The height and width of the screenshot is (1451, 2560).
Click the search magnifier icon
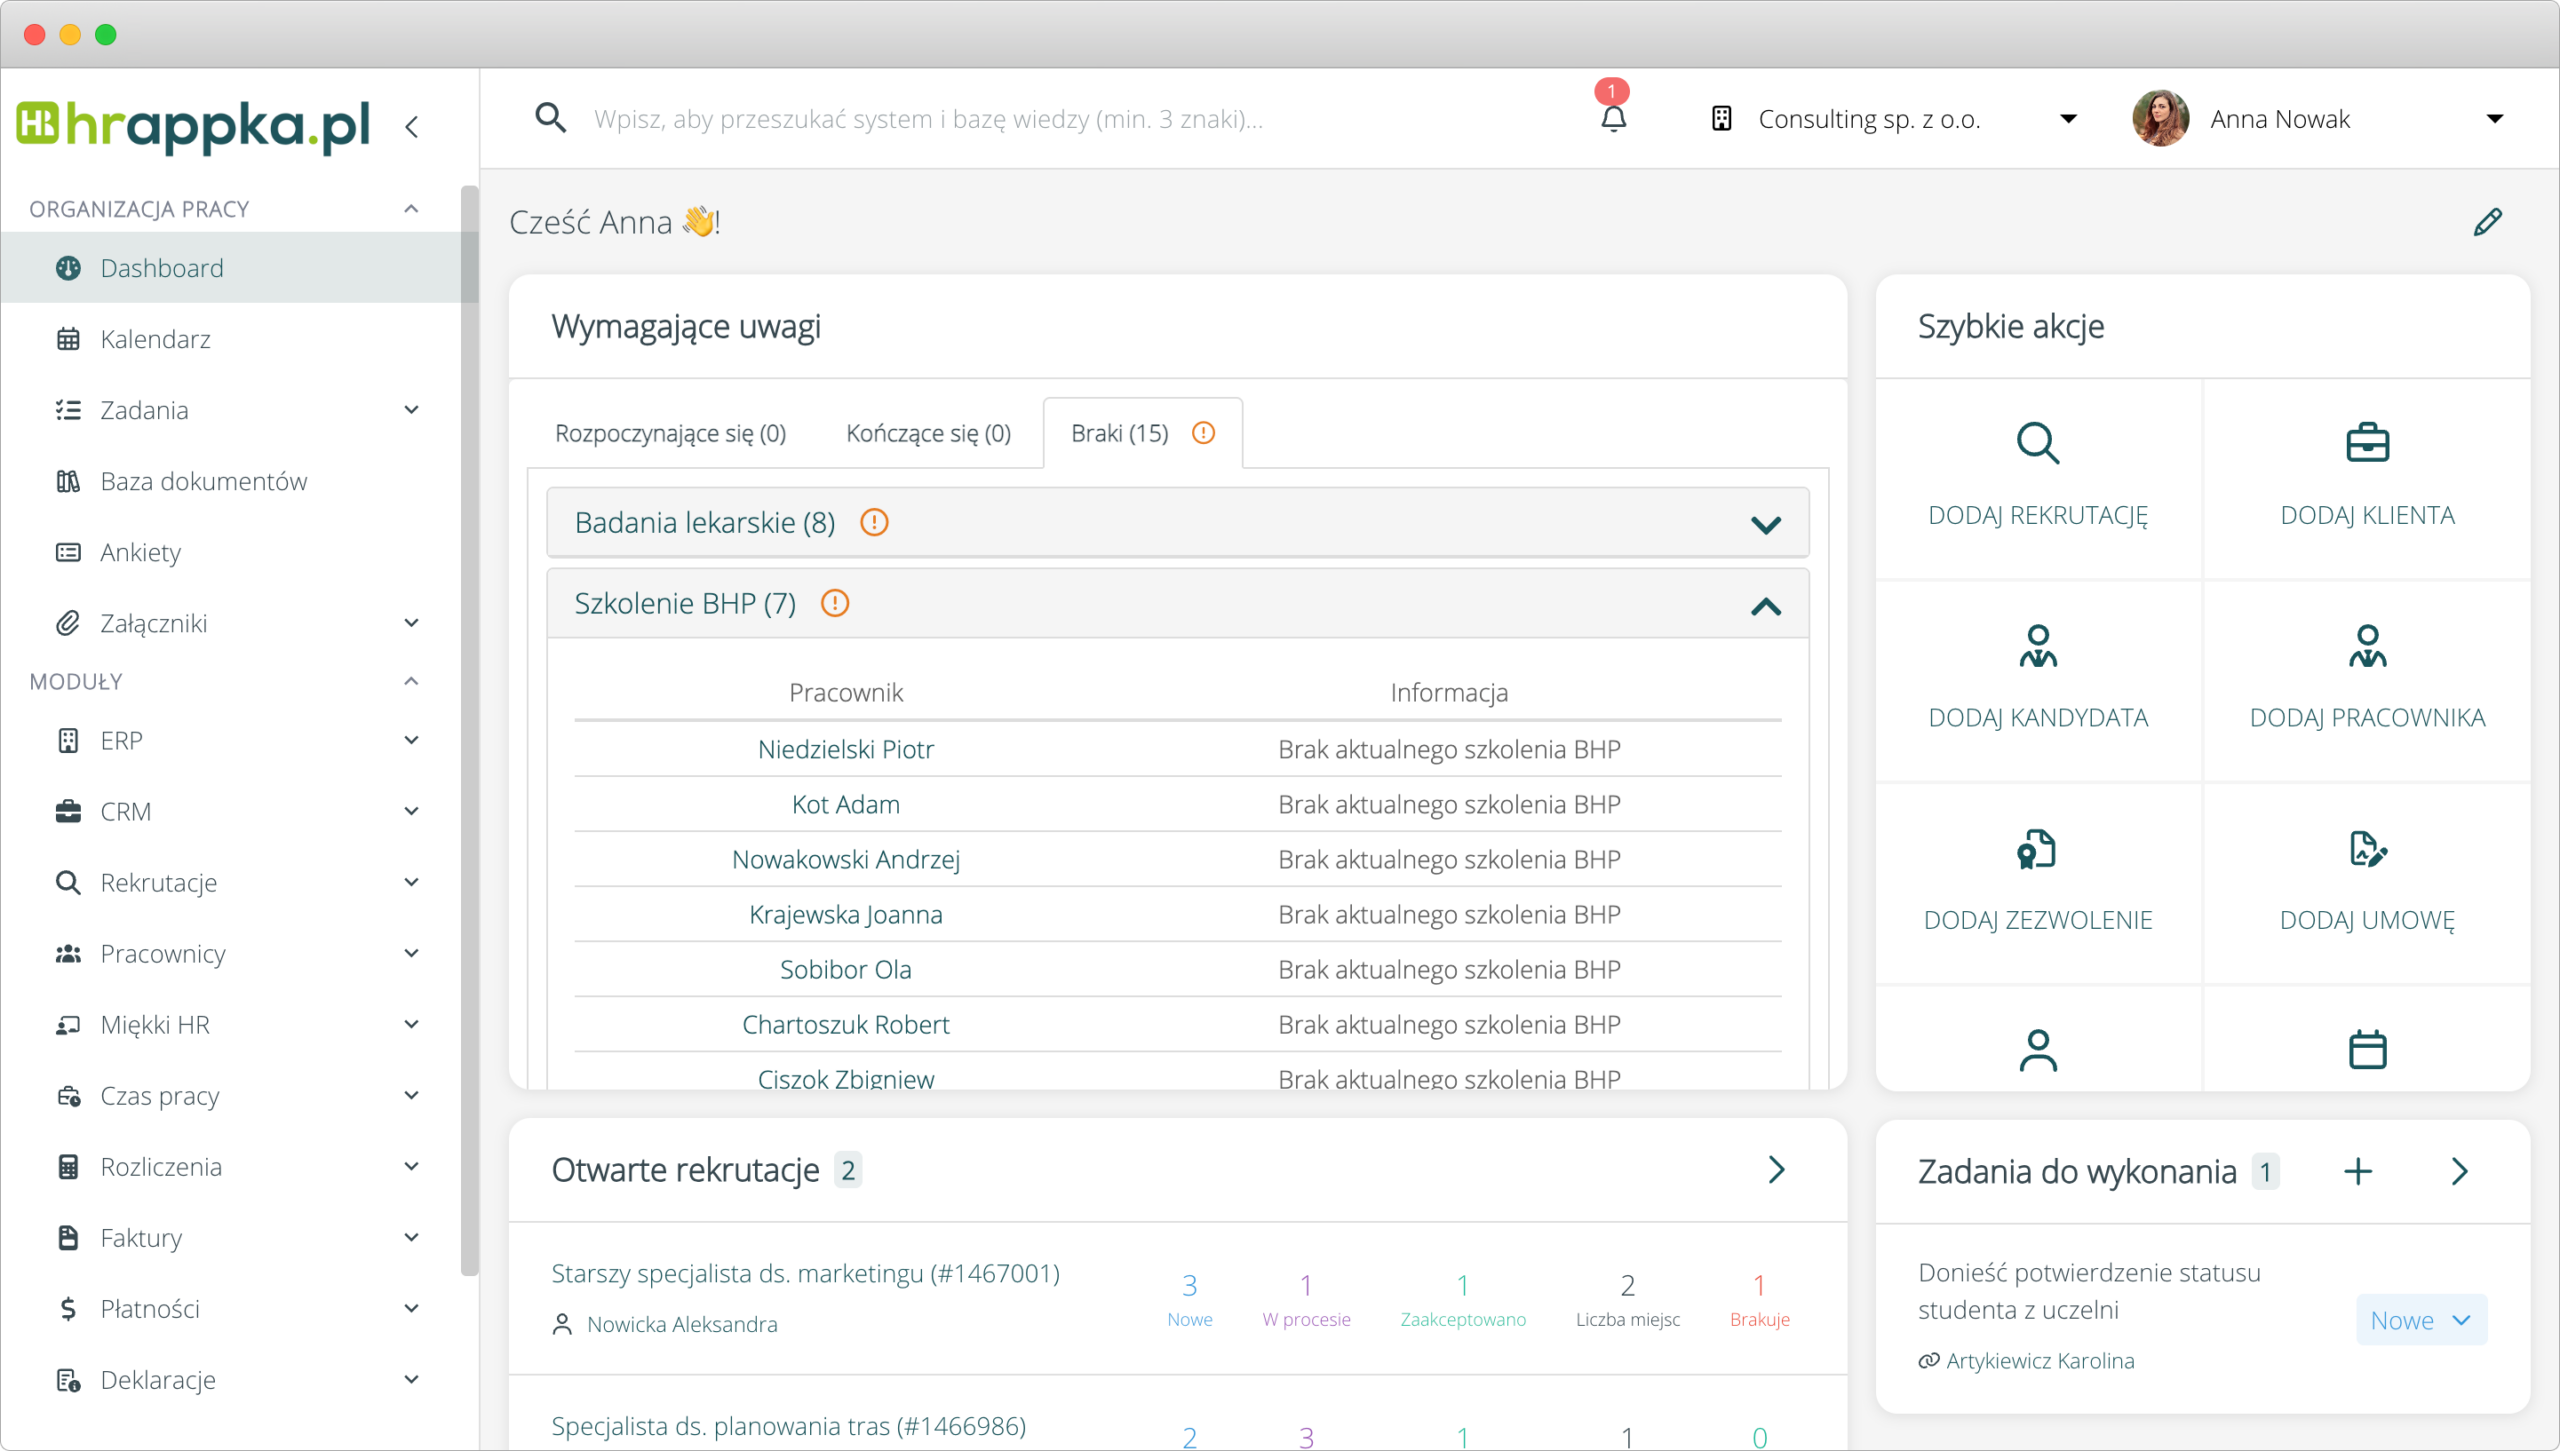pyautogui.click(x=550, y=118)
